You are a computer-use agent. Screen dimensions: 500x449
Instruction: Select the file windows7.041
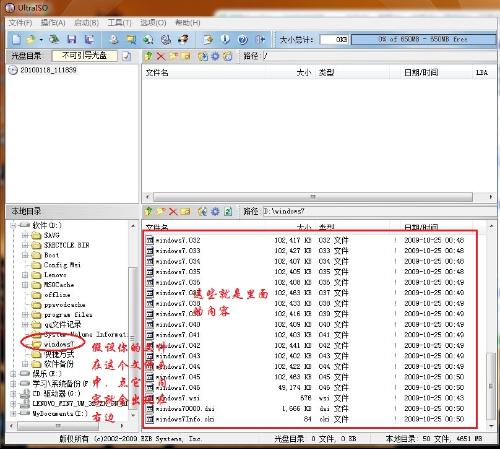178,335
